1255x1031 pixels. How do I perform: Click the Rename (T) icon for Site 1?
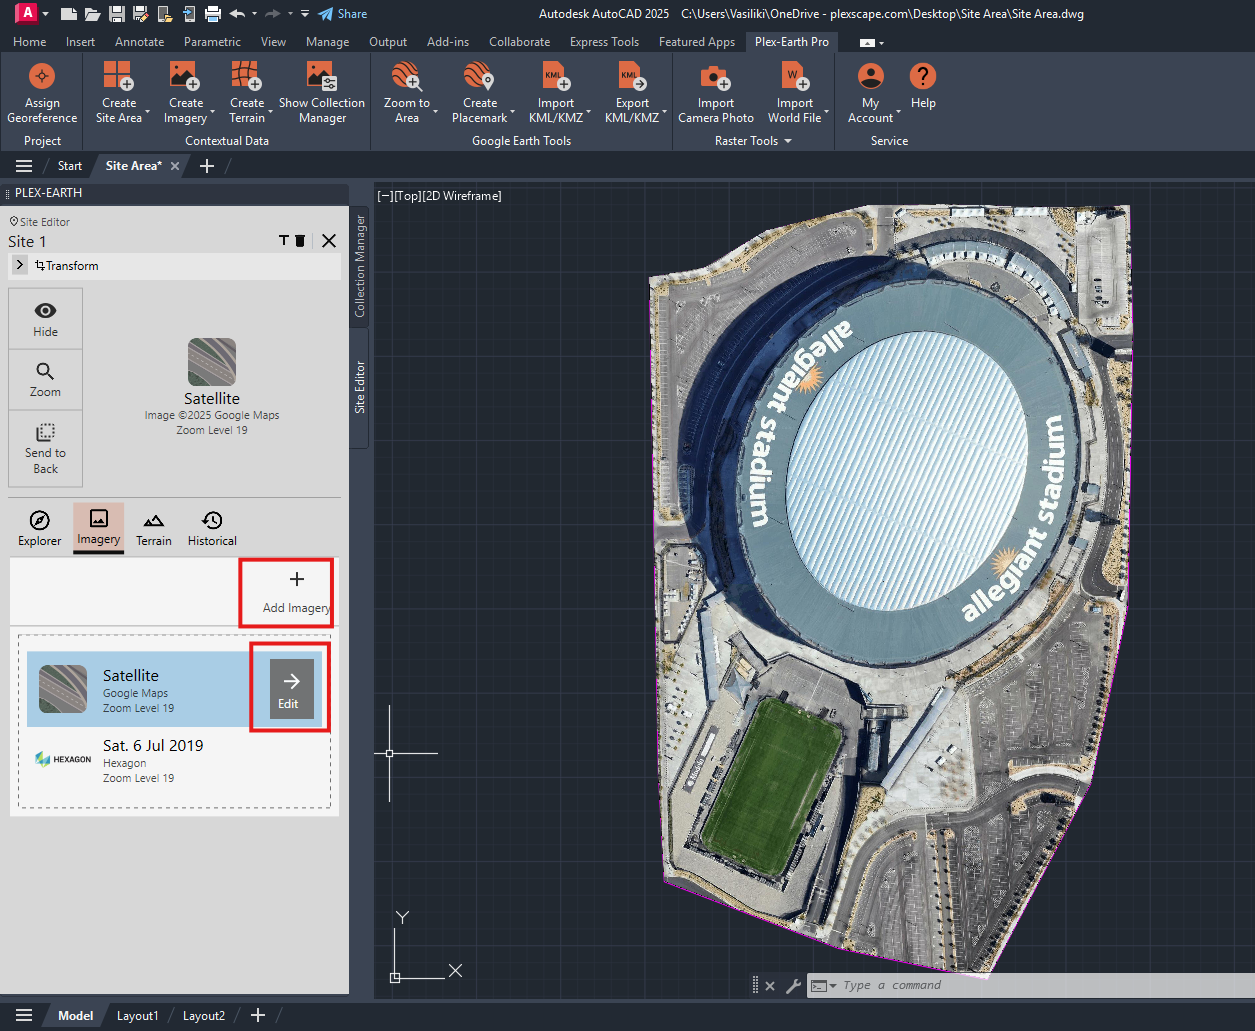284,241
